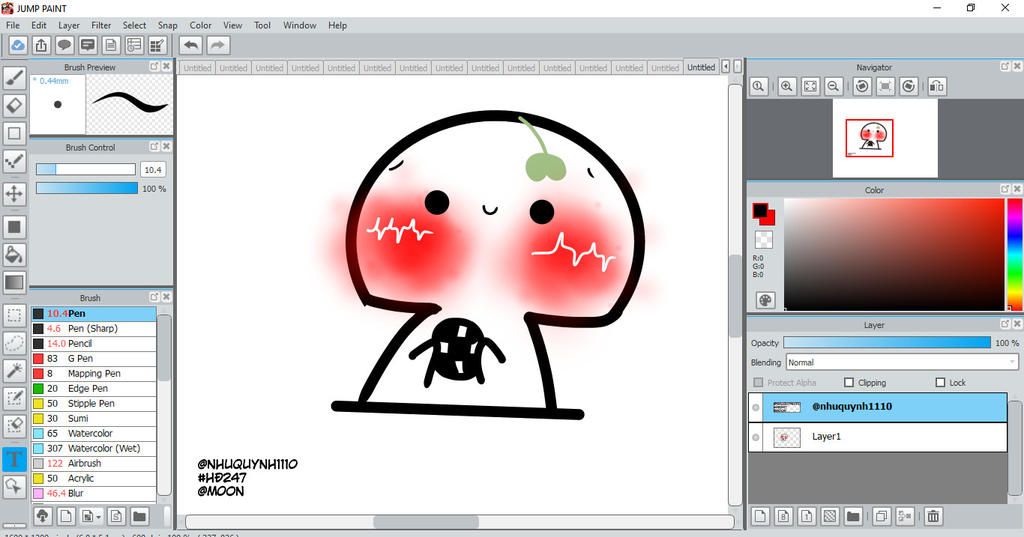Click the hue color bar

click(x=1015, y=253)
